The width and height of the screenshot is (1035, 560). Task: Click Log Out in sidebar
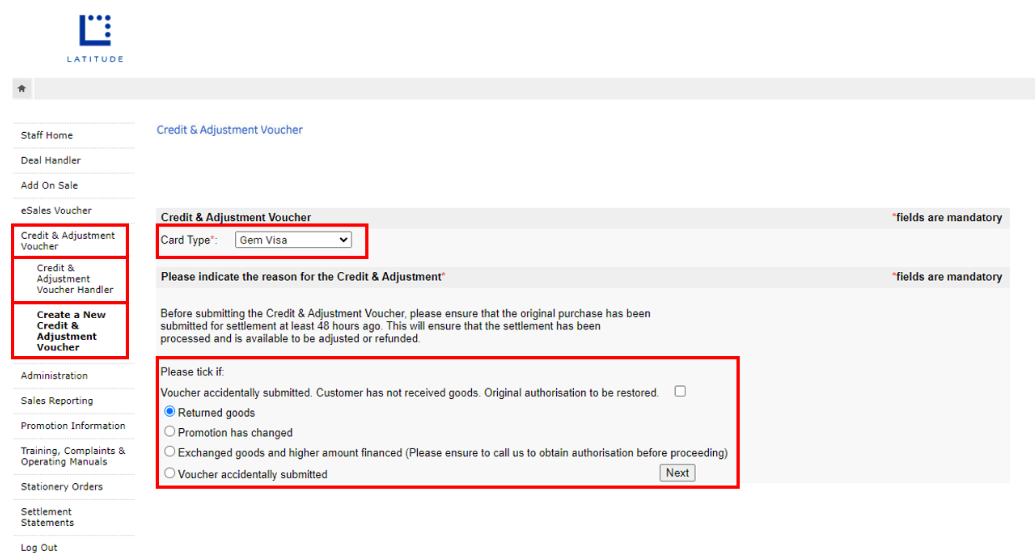(x=39, y=547)
